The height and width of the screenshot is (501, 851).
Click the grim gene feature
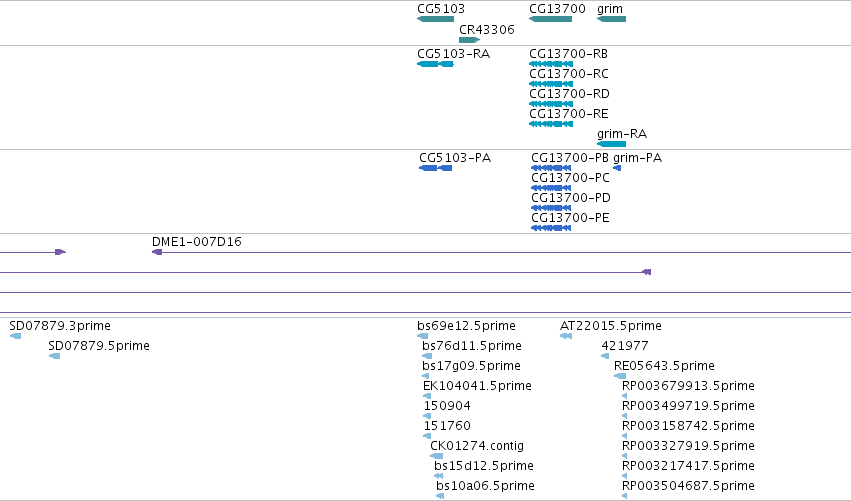611,19
